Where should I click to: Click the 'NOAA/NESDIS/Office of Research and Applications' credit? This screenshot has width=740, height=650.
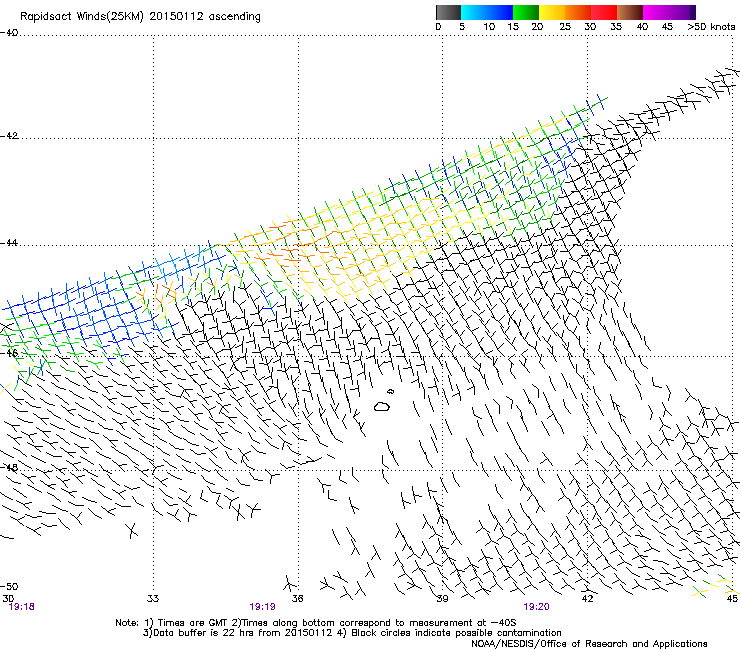click(589, 644)
